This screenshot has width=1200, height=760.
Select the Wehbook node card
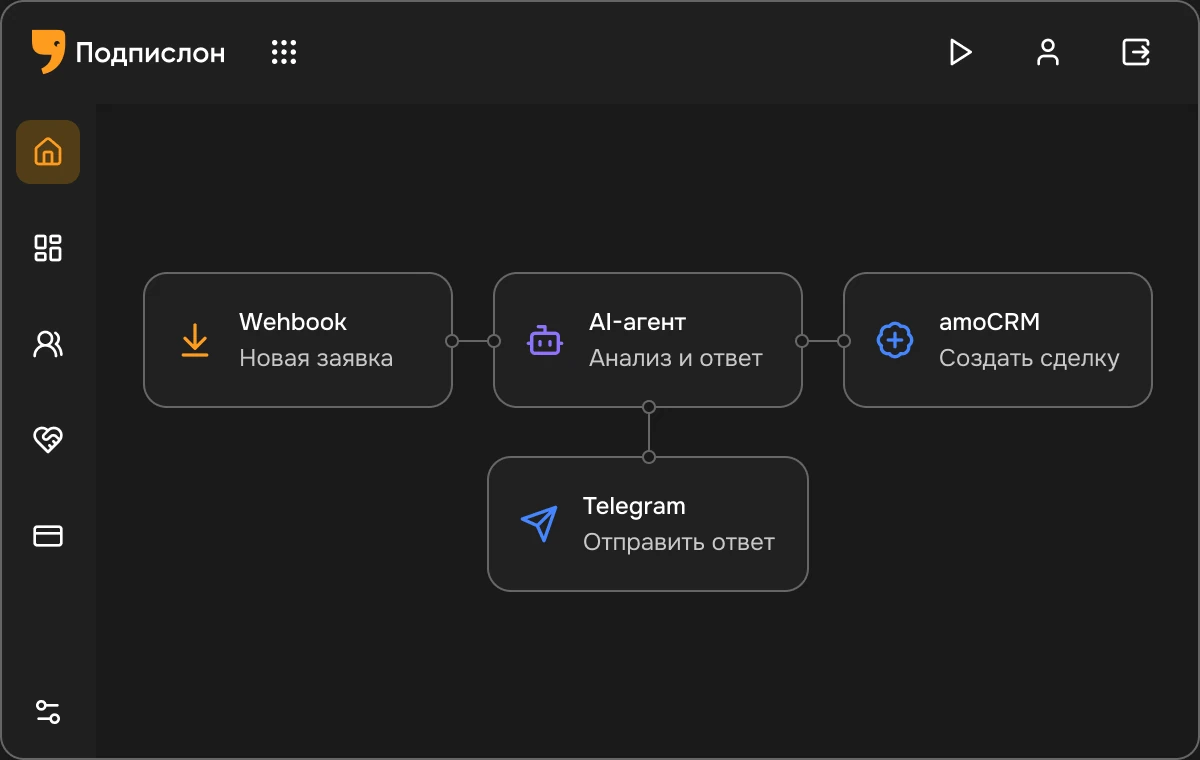point(298,340)
